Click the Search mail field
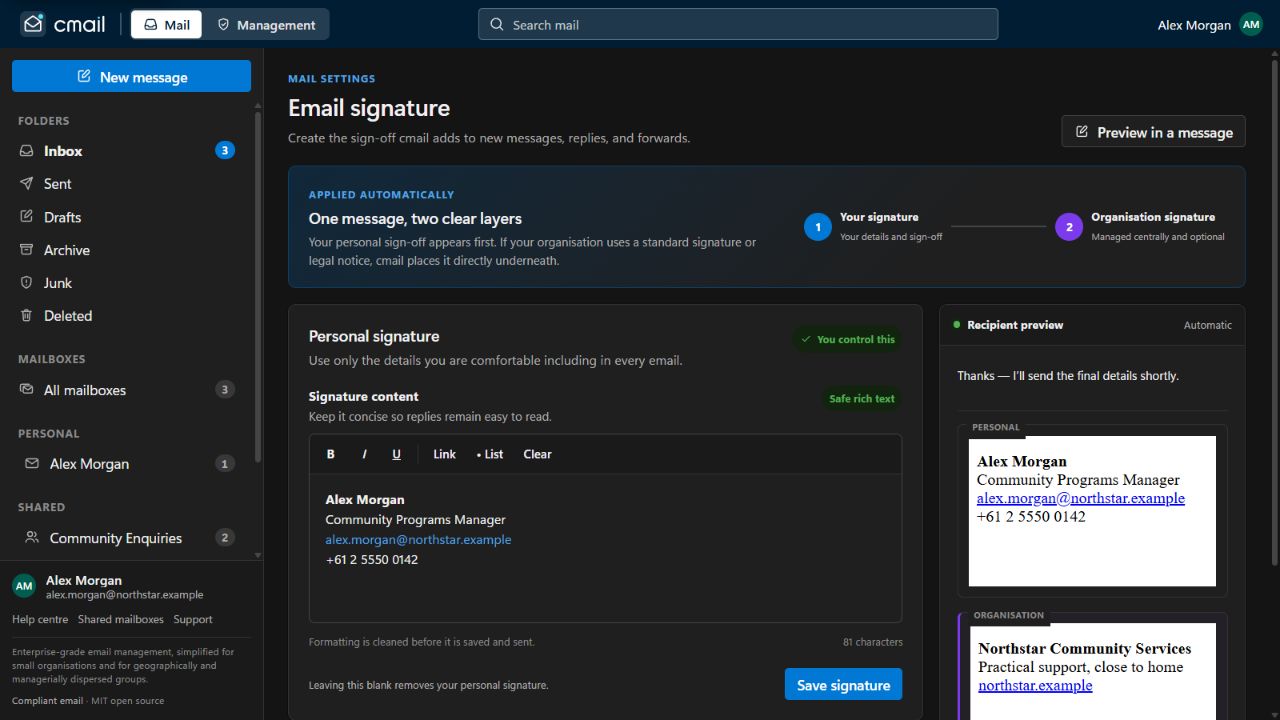Image resolution: width=1280 pixels, height=720 pixels. pyautogui.click(x=738, y=25)
